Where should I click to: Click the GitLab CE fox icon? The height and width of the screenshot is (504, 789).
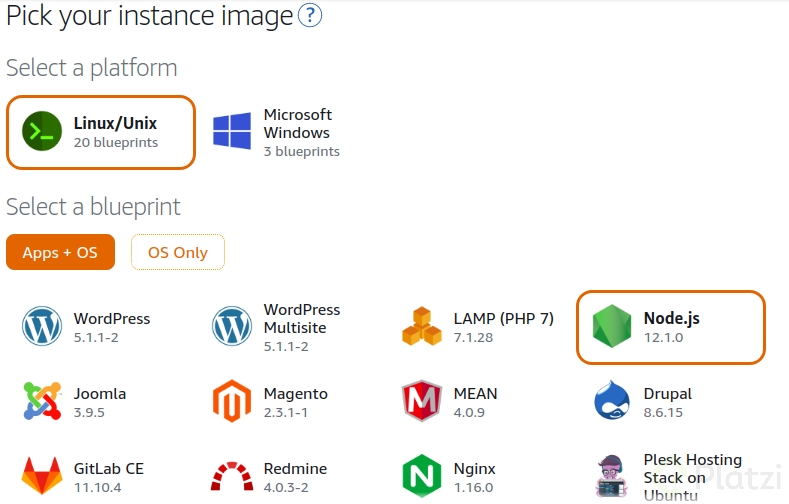click(x=42, y=475)
